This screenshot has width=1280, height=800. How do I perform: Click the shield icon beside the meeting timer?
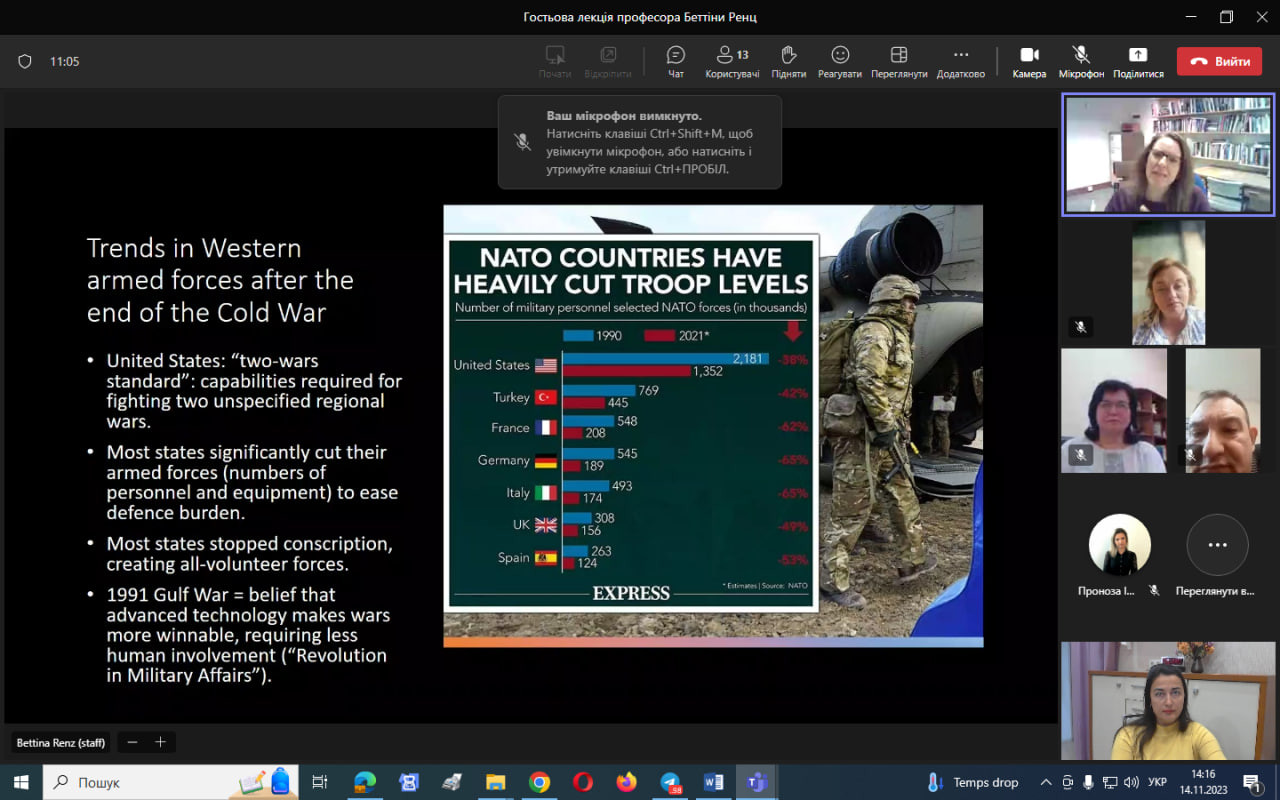[25, 61]
